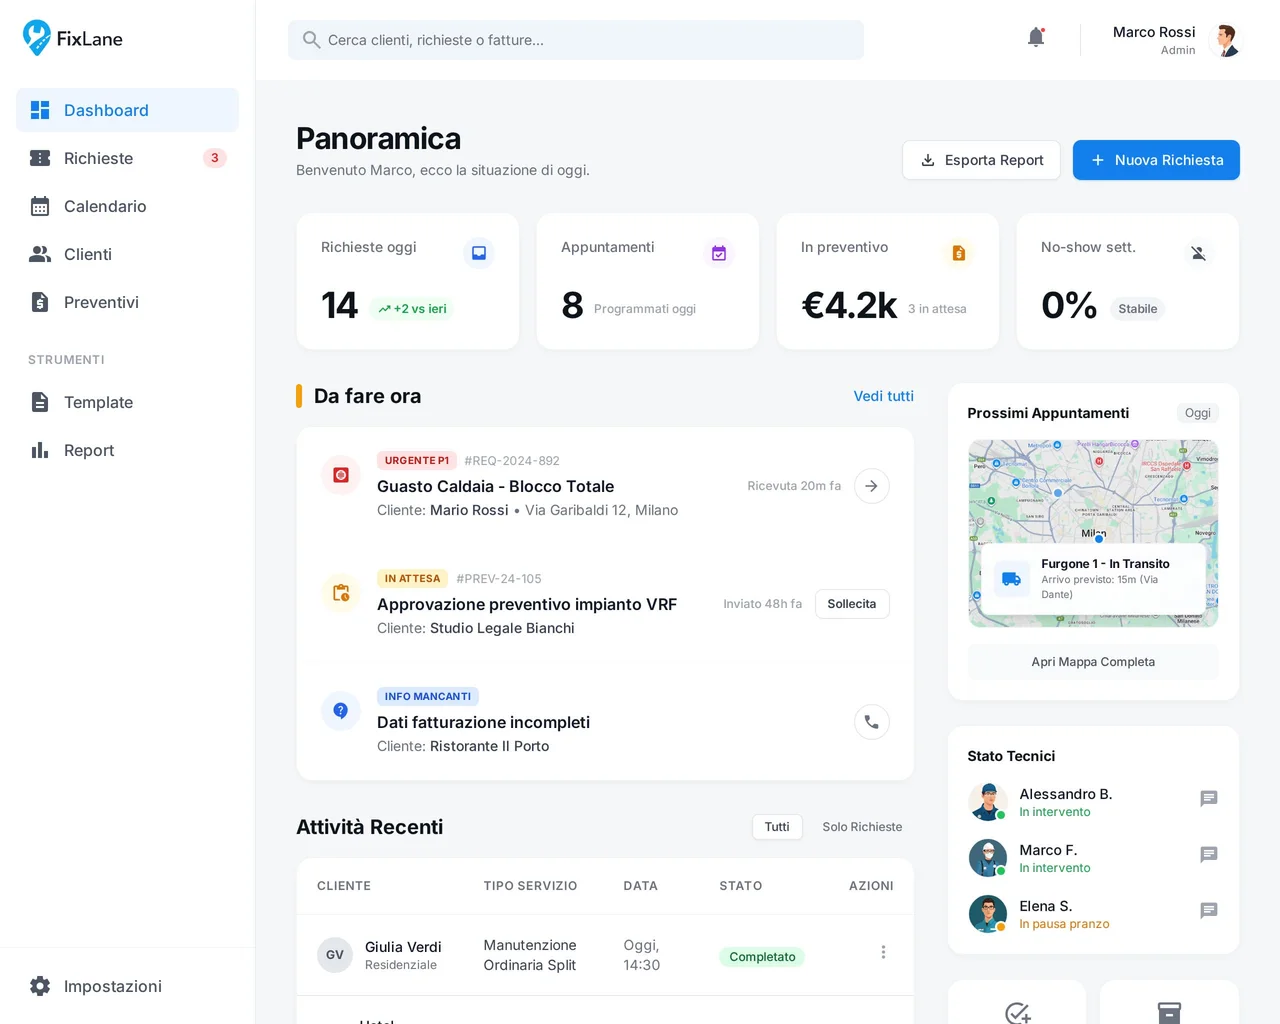This screenshot has height=1024, width=1280.
Task: Click the FixLane logo
Action: click(73, 39)
